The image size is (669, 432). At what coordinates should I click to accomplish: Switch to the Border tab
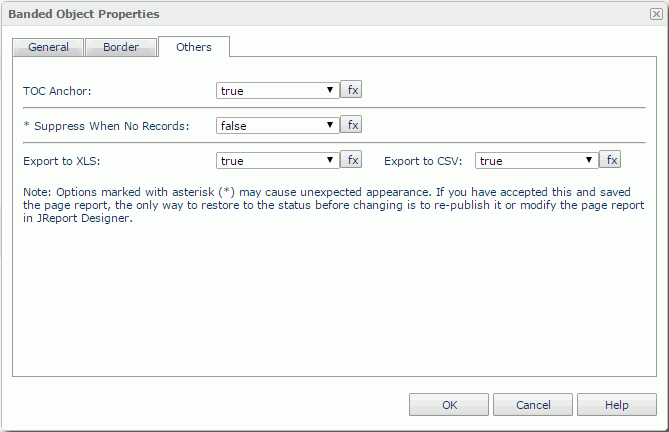coord(121,47)
